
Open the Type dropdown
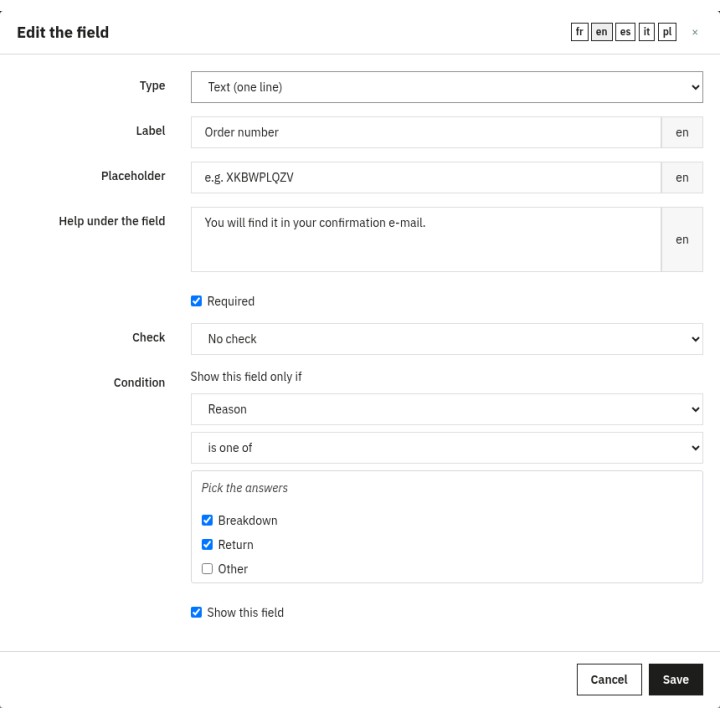click(447, 87)
